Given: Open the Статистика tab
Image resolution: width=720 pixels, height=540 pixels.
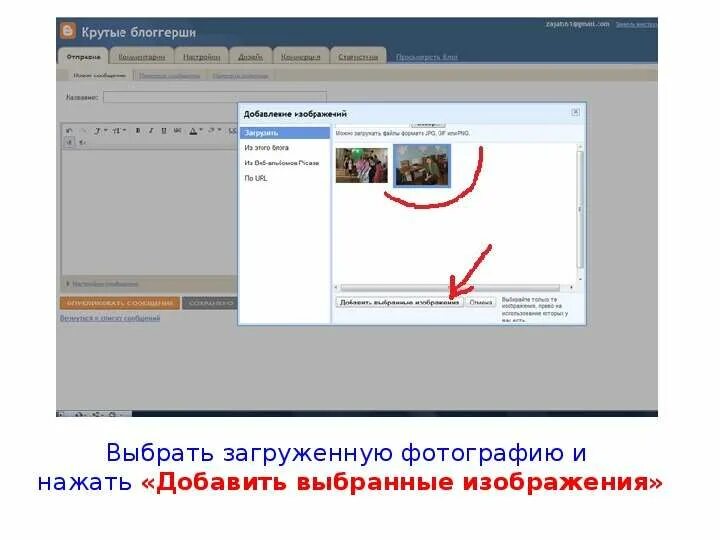Looking at the screenshot, I should (x=358, y=56).
